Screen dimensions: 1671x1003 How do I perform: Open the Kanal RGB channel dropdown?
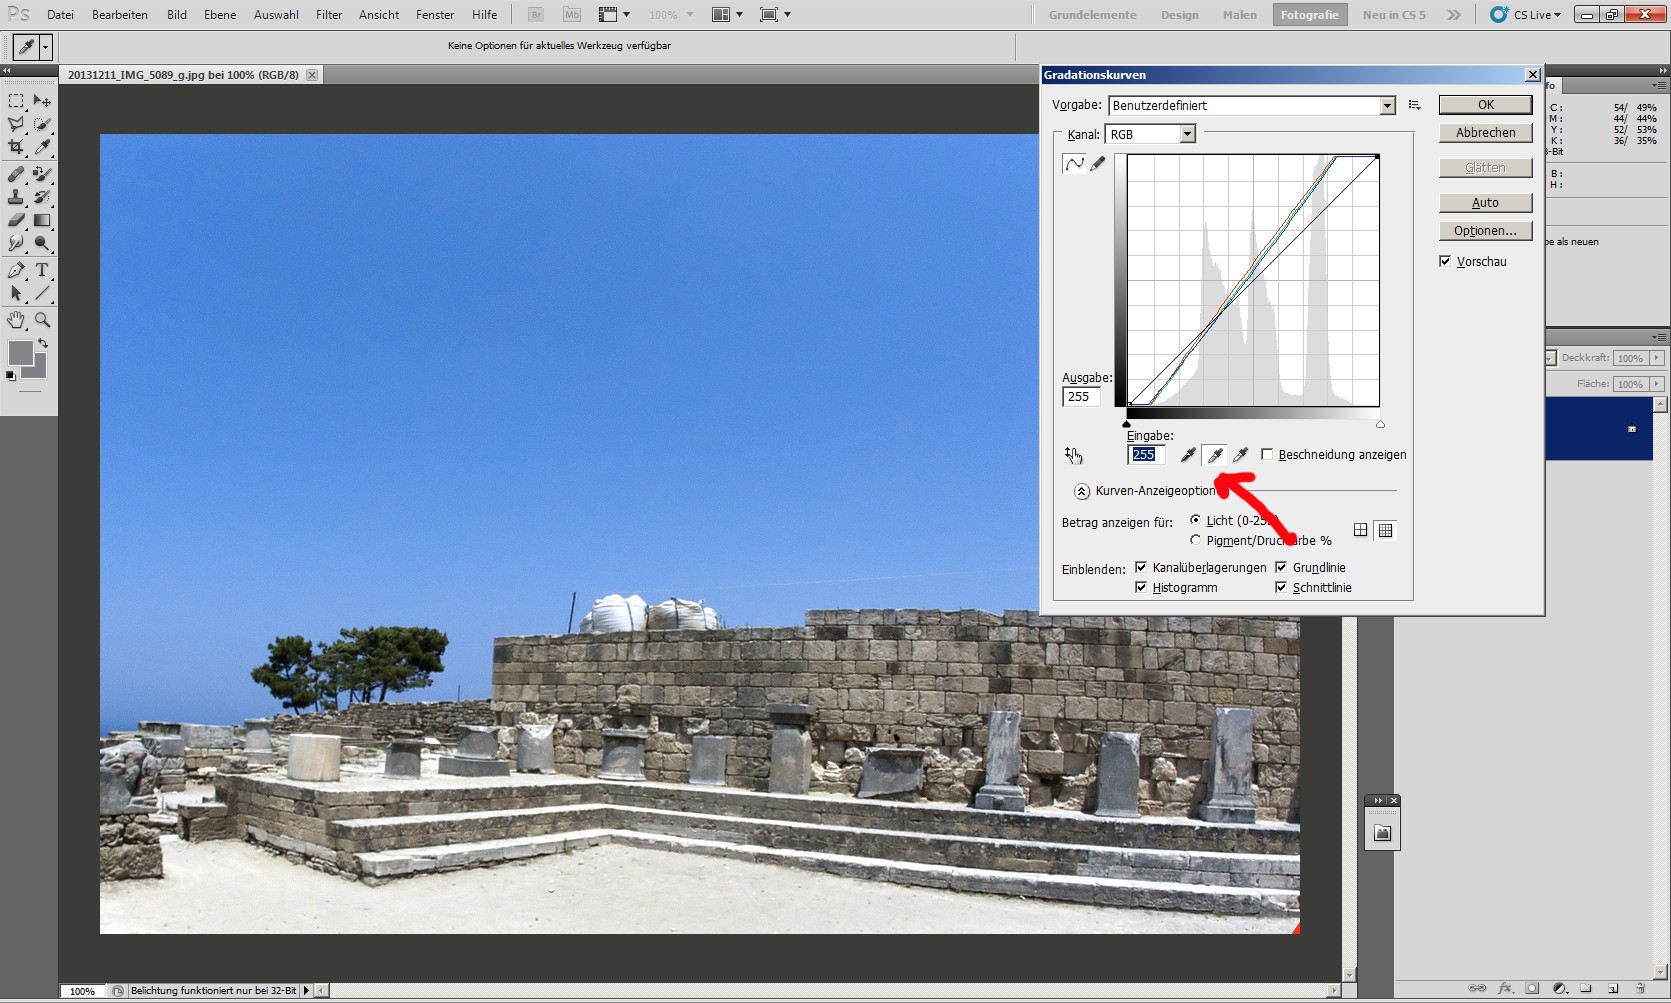(1187, 134)
